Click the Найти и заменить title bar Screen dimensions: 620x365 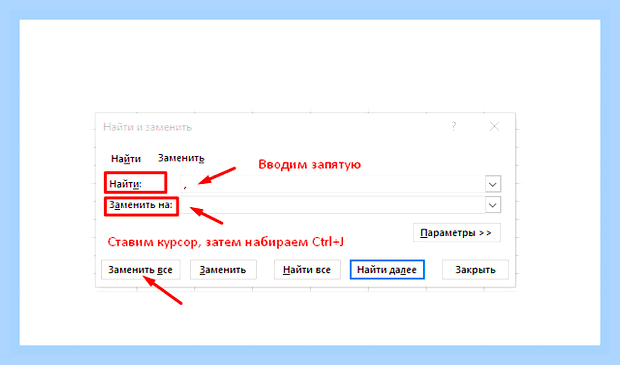[x=147, y=127]
